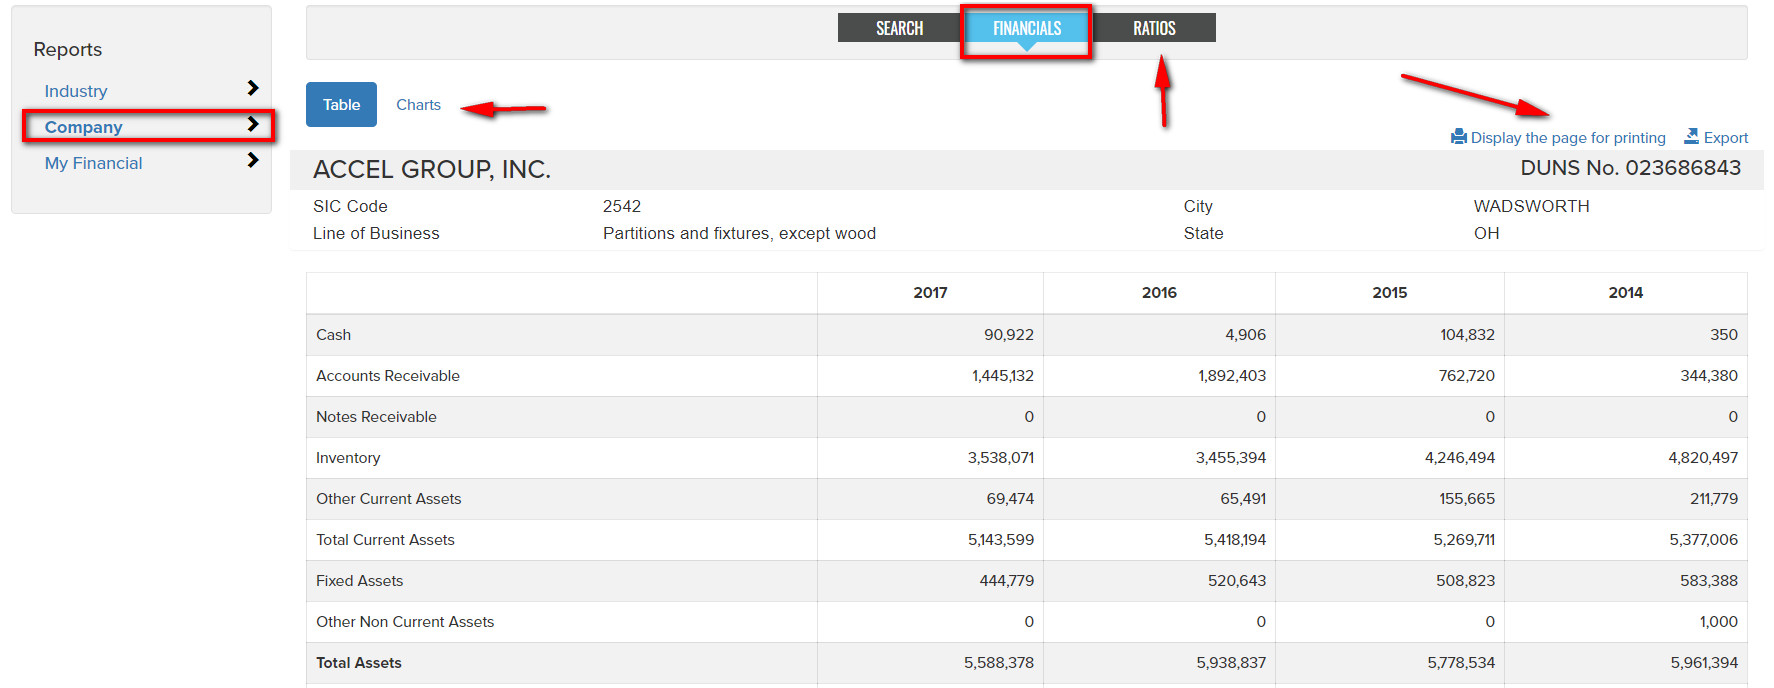1774x688 pixels.
Task: Click Total Assets value 5,588,378
Action: pyautogui.click(x=999, y=663)
